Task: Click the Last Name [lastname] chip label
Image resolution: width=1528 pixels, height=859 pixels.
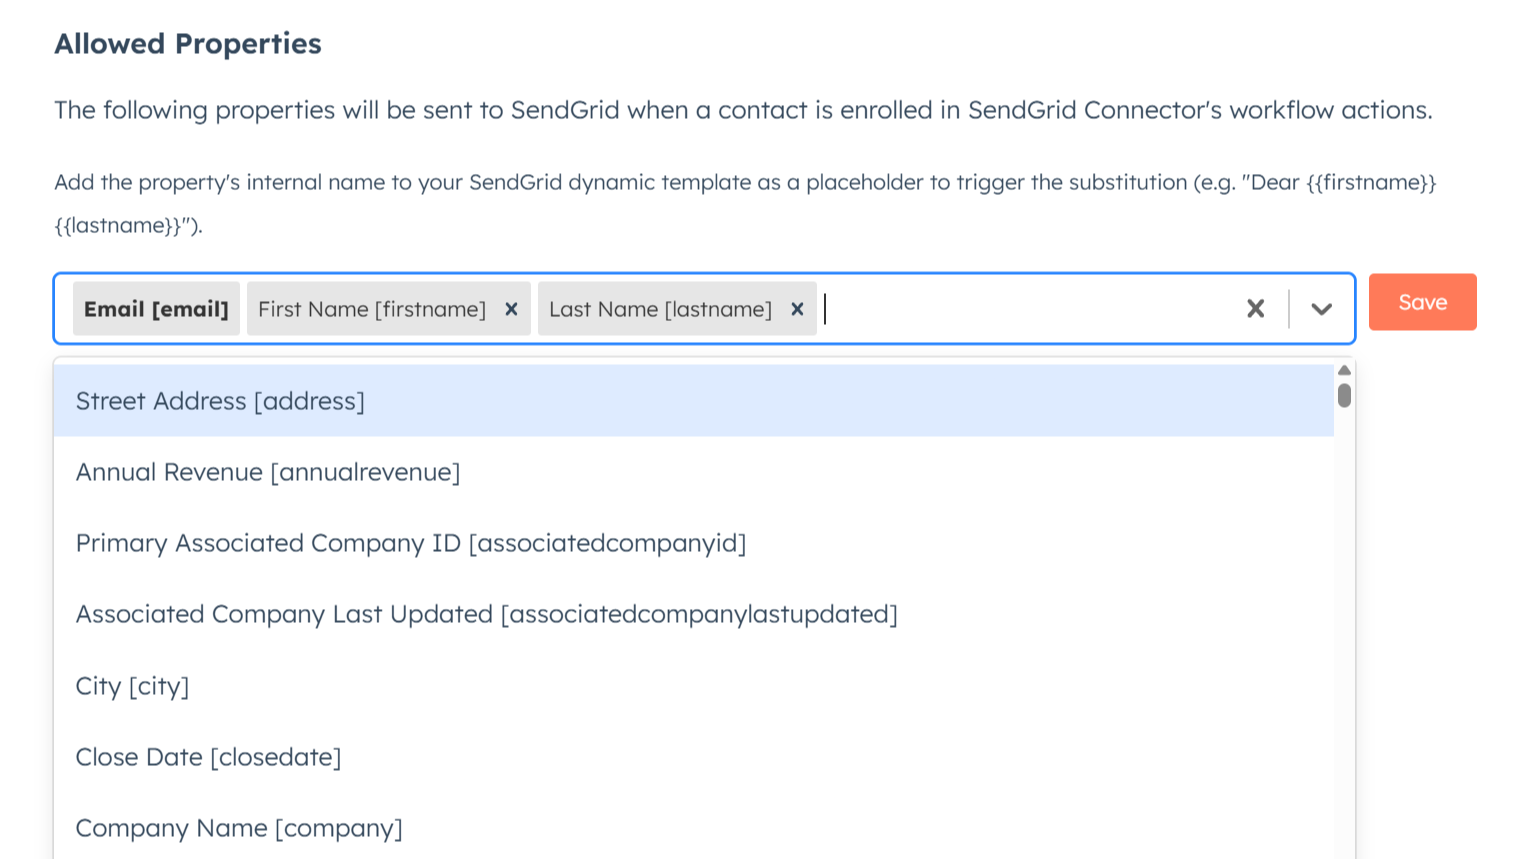Action: coord(660,309)
